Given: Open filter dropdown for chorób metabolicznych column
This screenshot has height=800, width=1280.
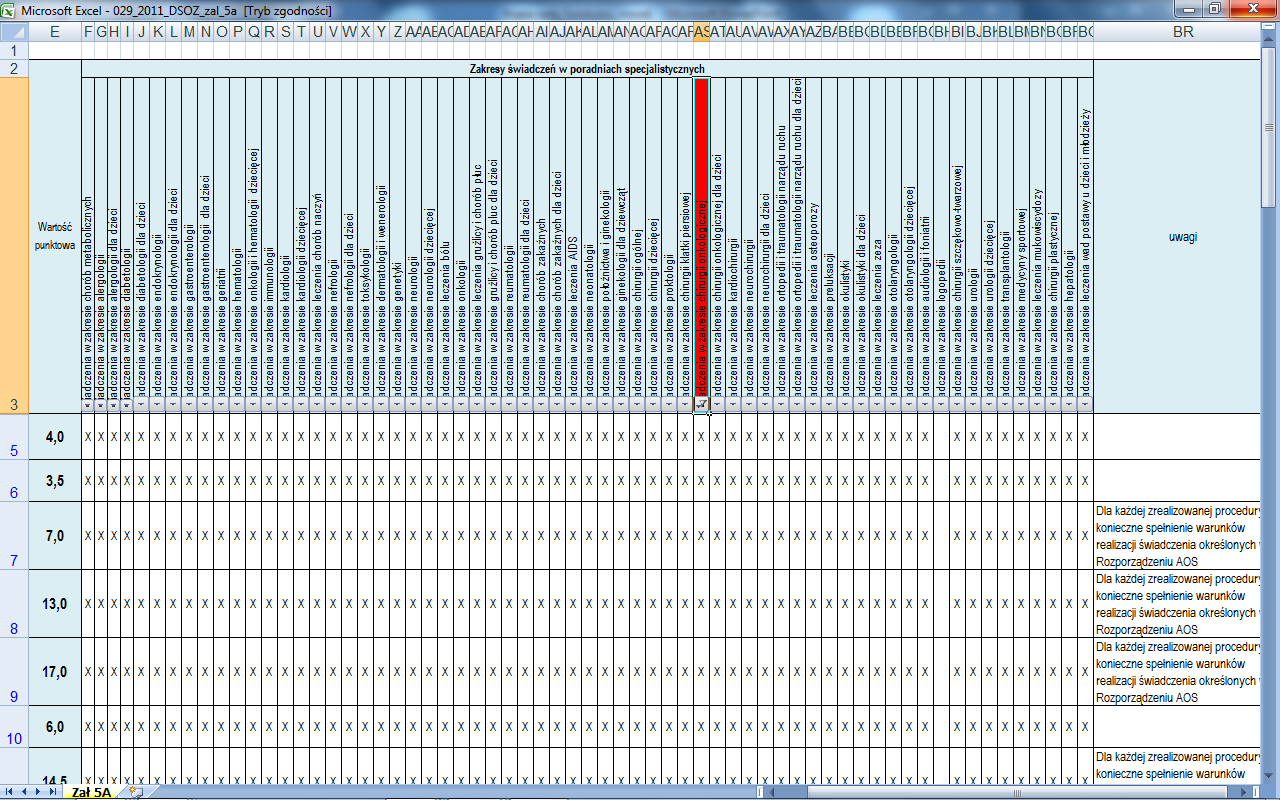Looking at the screenshot, I should [88, 404].
